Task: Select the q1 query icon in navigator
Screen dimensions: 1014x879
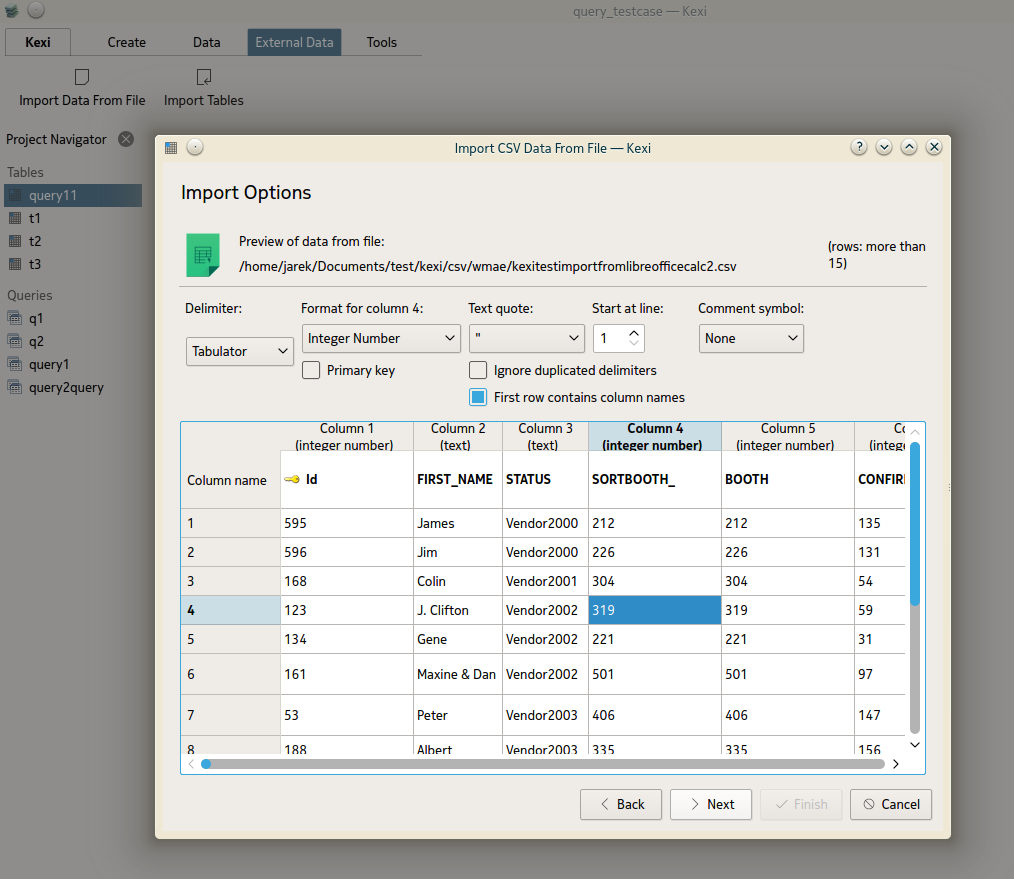Action: pyautogui.click(x=15, y=318)
